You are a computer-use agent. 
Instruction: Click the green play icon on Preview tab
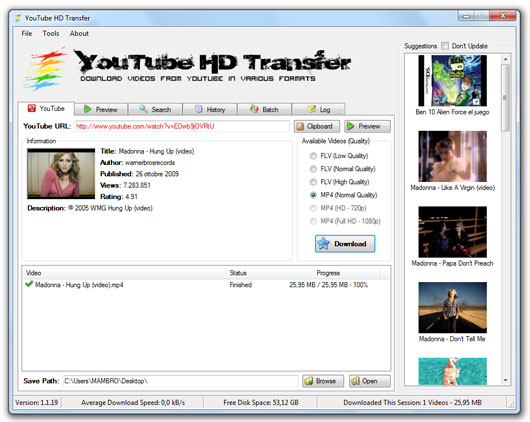tap(88, 109)
